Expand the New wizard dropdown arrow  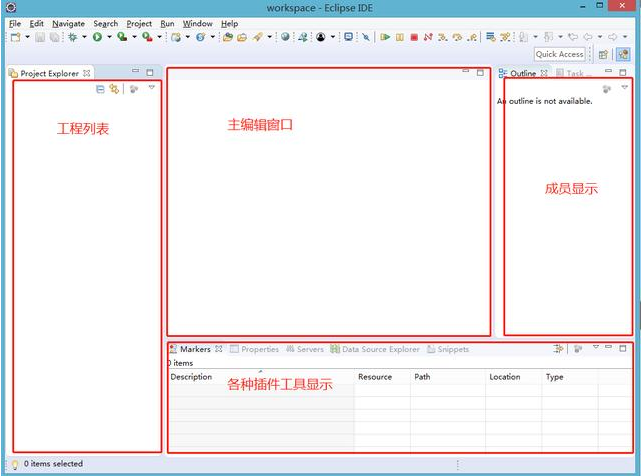point(27,37)
